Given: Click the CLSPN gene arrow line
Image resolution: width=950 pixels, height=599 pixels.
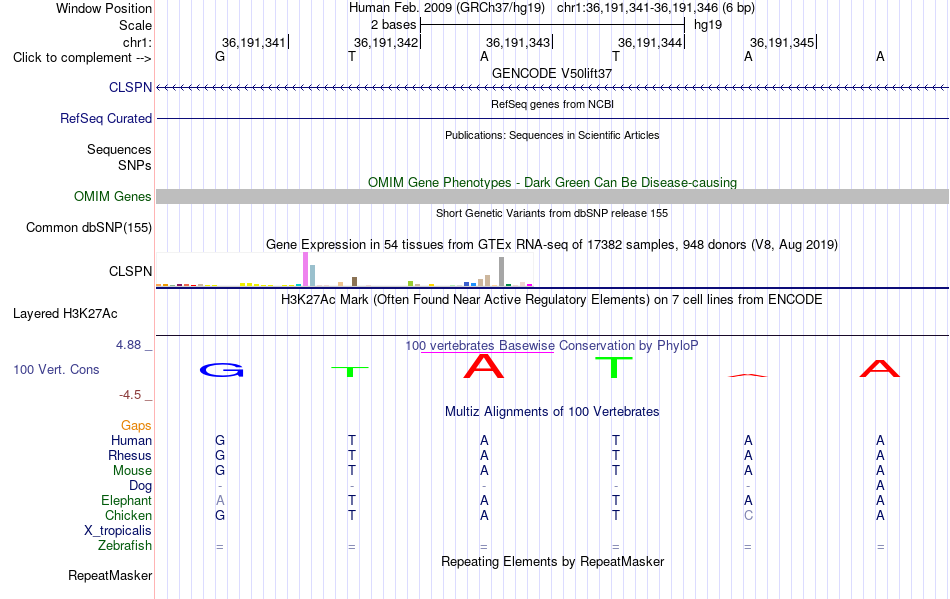Looking at the screenshot, I should click(552, 88).
